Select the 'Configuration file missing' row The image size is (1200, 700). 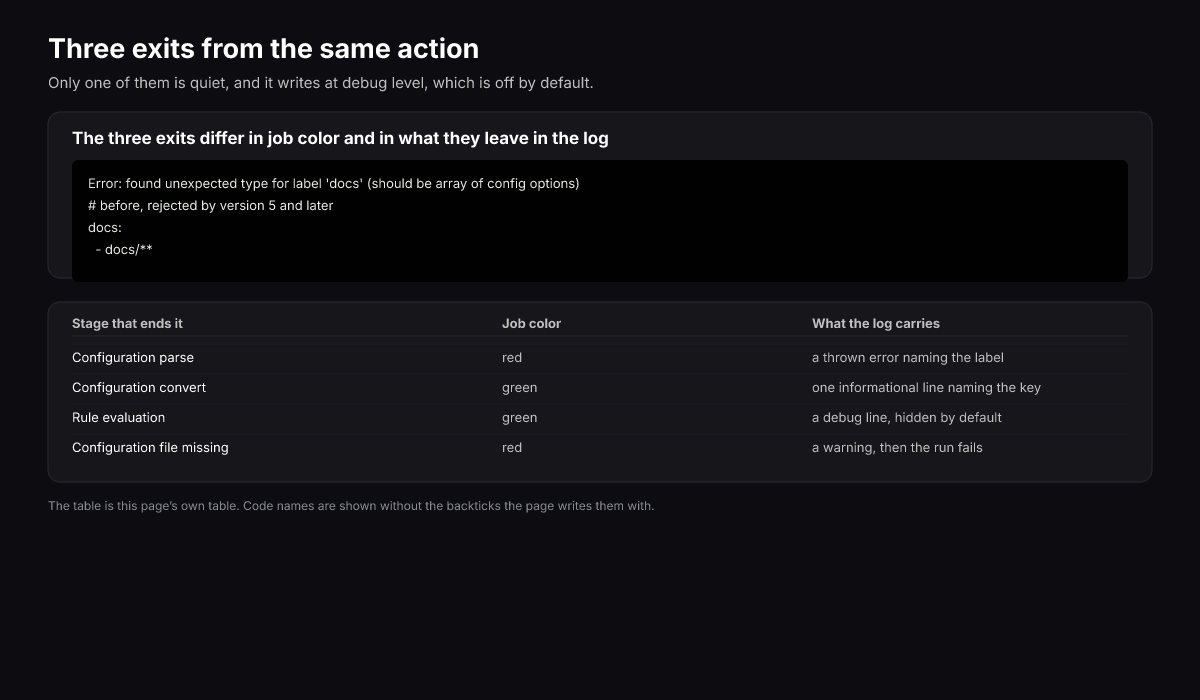[x=600, y=448]
